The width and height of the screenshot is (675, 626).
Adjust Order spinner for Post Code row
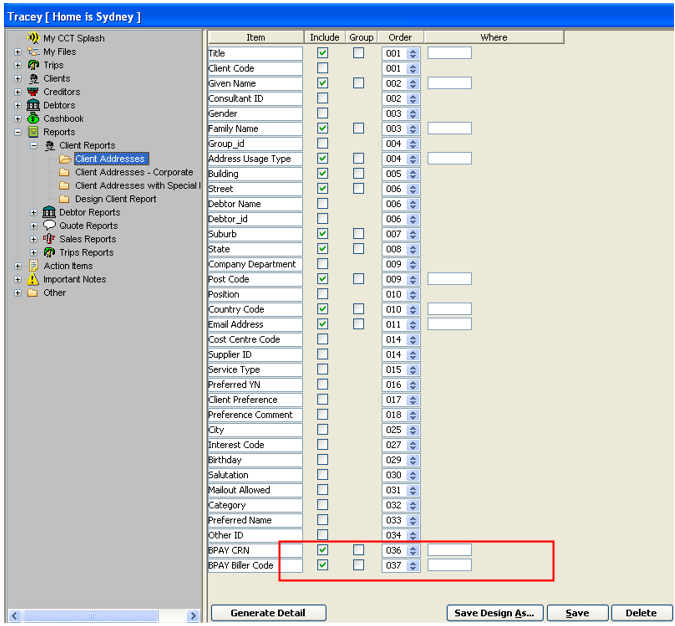[x=413, y=279]
